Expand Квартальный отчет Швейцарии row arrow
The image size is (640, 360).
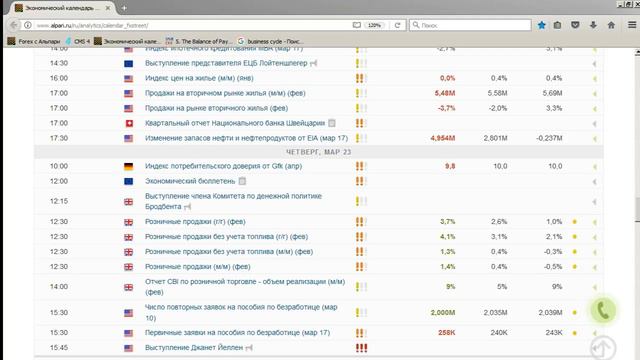coord(595,124)
